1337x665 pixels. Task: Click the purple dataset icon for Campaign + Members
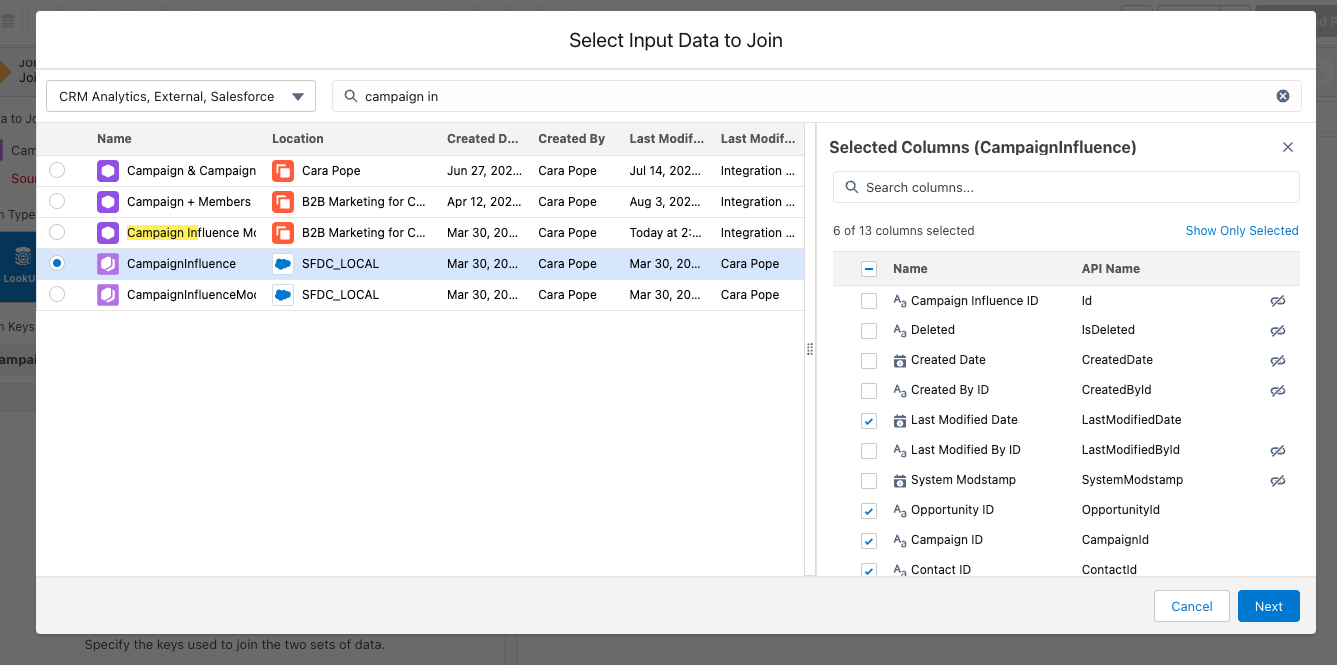[x=108, y=202]
